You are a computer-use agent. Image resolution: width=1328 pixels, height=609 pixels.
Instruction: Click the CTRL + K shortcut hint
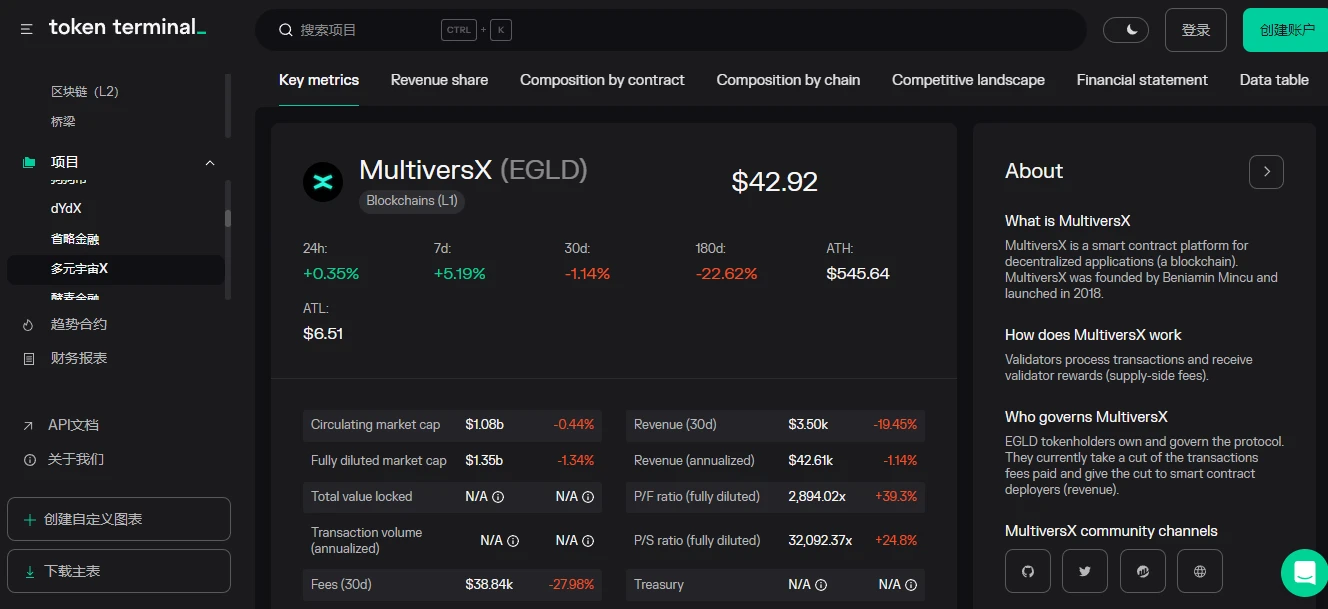pyautogui.click(x=476, y=30)
